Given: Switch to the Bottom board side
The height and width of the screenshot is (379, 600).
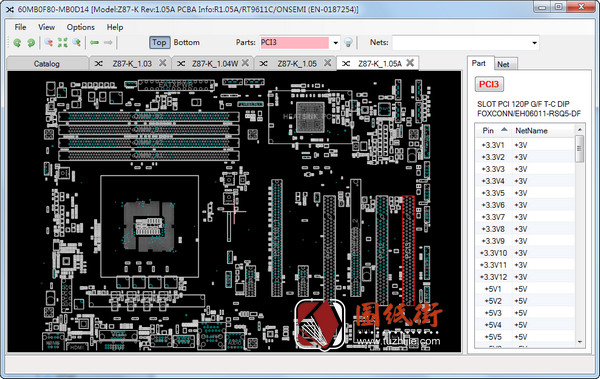Looking at the screenshot, I should point(186,42).
